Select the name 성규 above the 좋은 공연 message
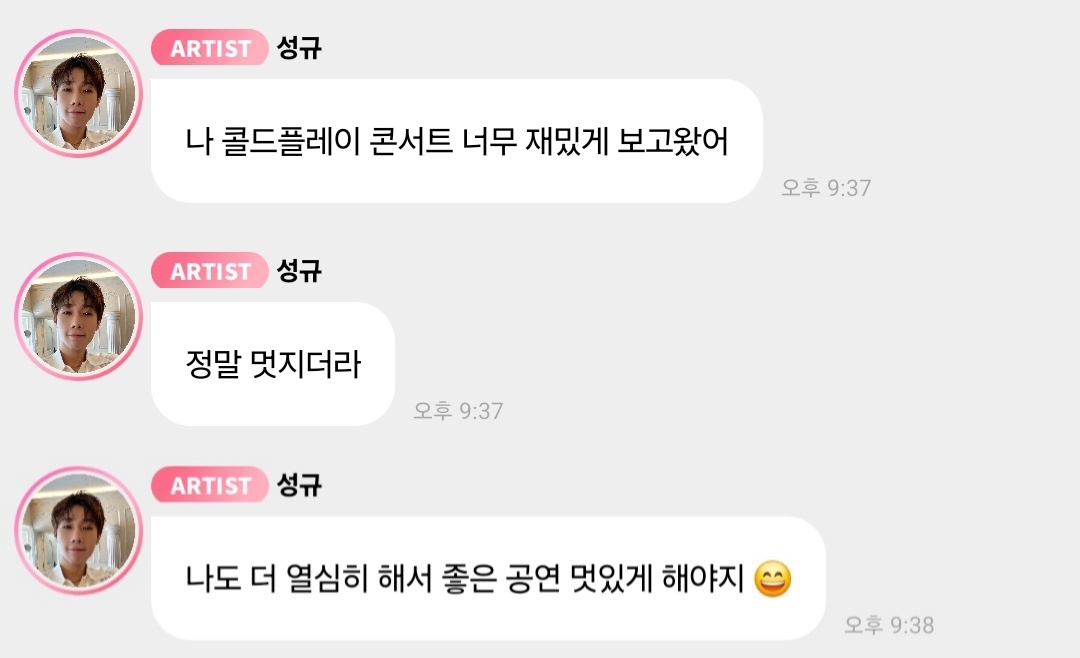Image resolution: width=1080 pixels, height=658 pixels. (x=299, y=484)
